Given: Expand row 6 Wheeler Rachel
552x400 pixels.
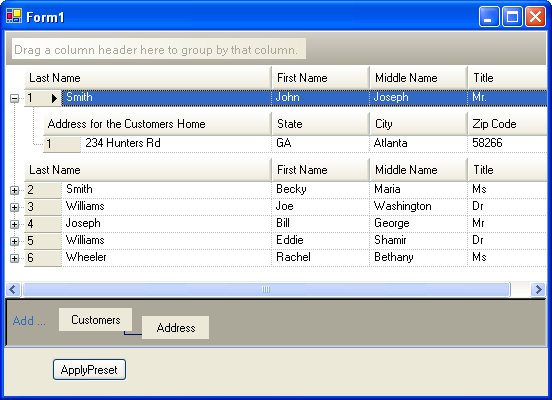Looking at the screenshot, I should tap(14, 258).
